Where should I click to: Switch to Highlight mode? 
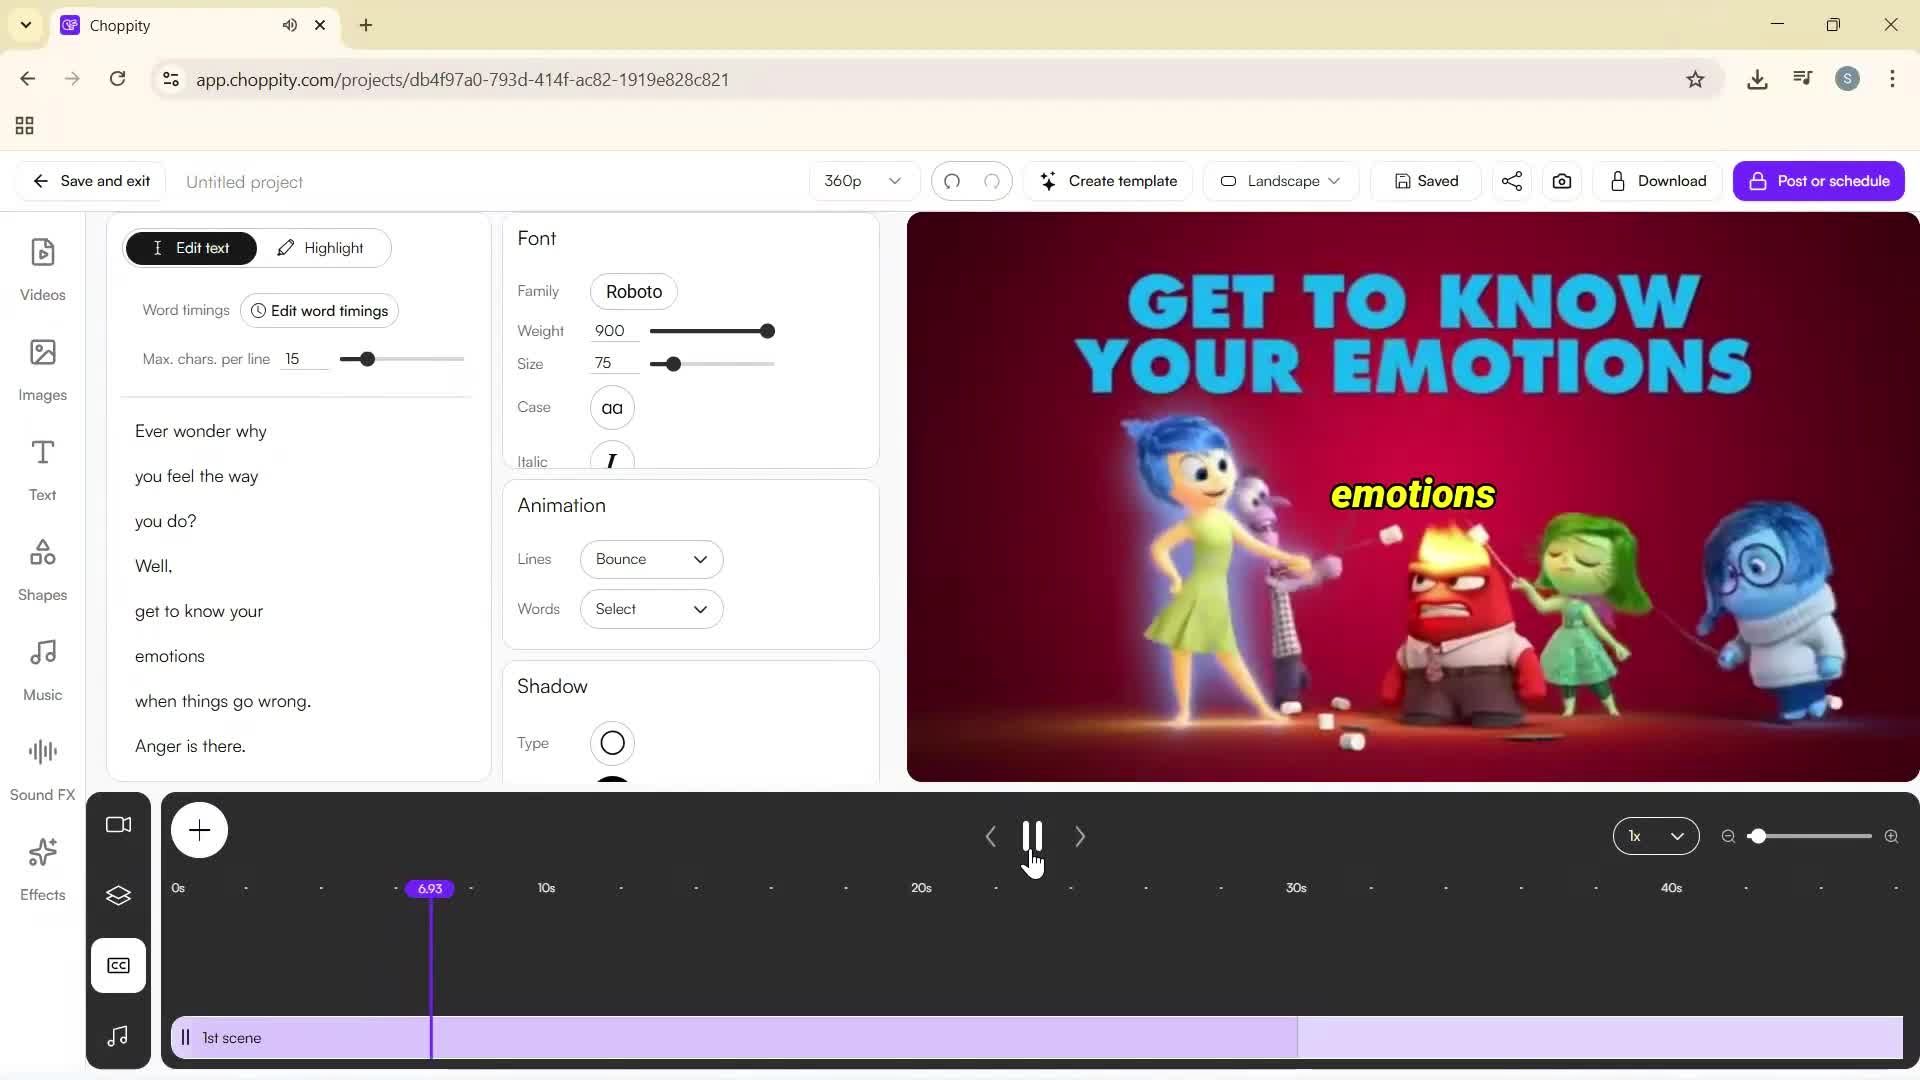coord(321,247)
